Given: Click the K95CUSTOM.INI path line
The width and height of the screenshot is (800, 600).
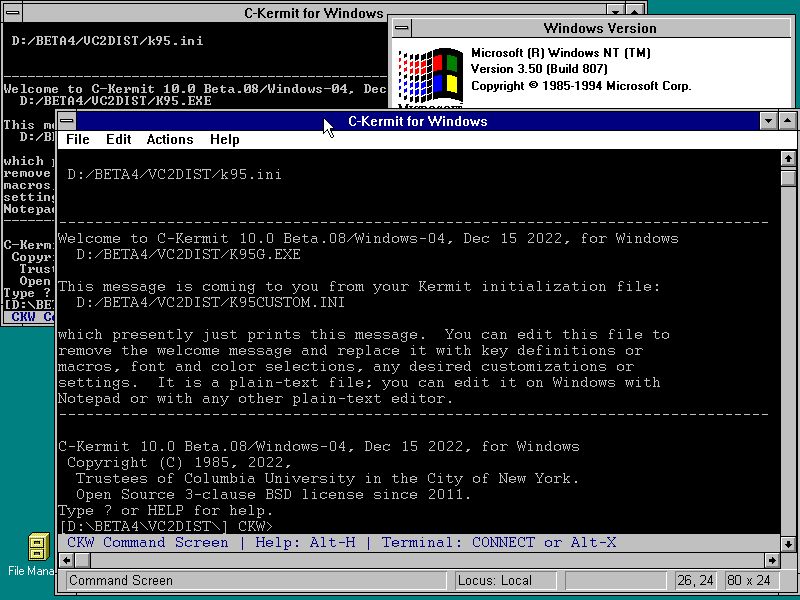Looking at the screenshot, I should tap(210, 302).
